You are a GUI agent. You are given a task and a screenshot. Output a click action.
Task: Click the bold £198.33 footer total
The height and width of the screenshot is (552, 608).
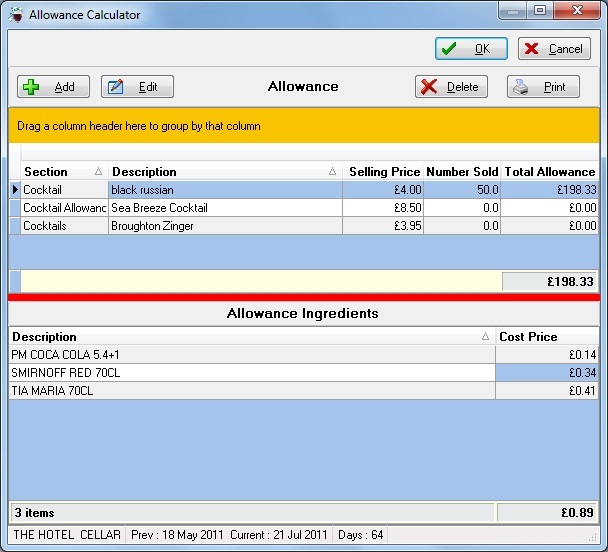pos(550,281)
